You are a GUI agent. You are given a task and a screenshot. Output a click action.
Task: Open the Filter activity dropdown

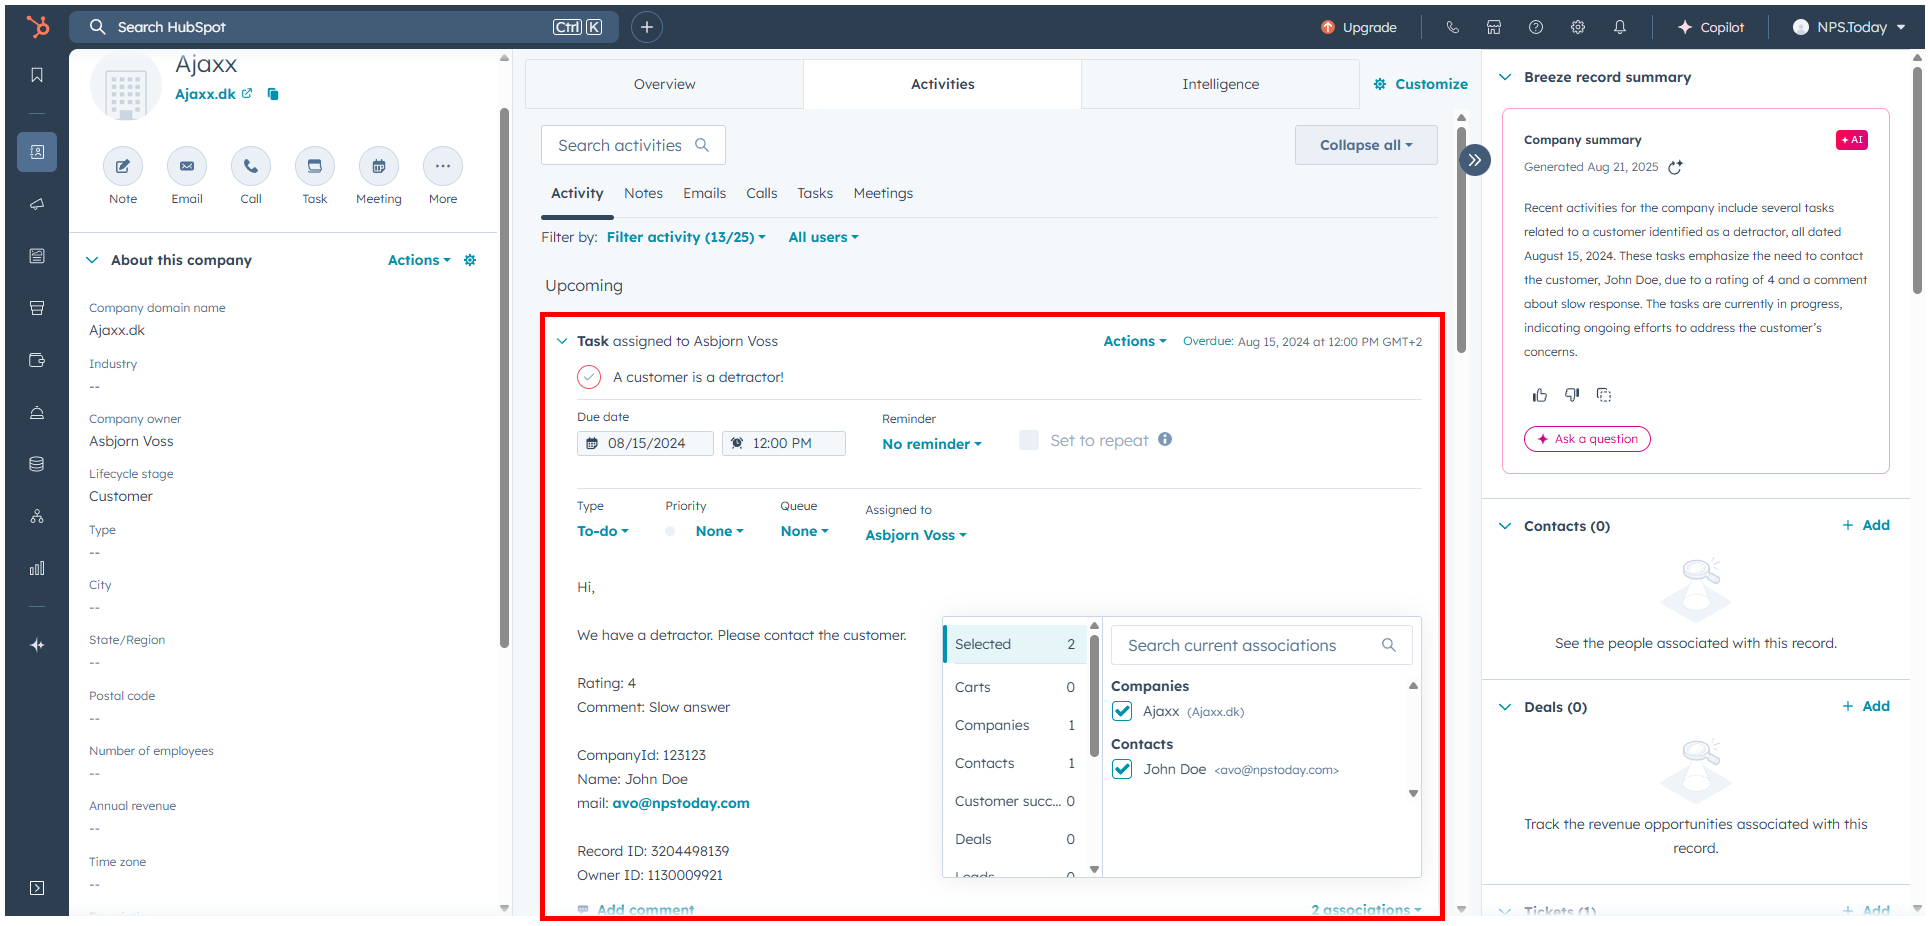pos(686,237)
